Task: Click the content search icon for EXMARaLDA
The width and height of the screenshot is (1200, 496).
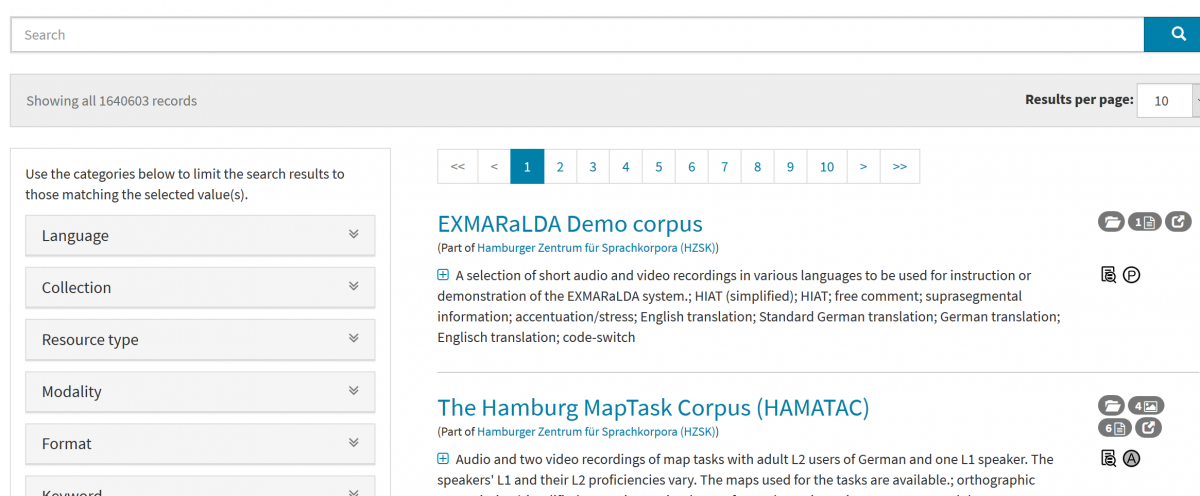Action: coord(1108,275)
